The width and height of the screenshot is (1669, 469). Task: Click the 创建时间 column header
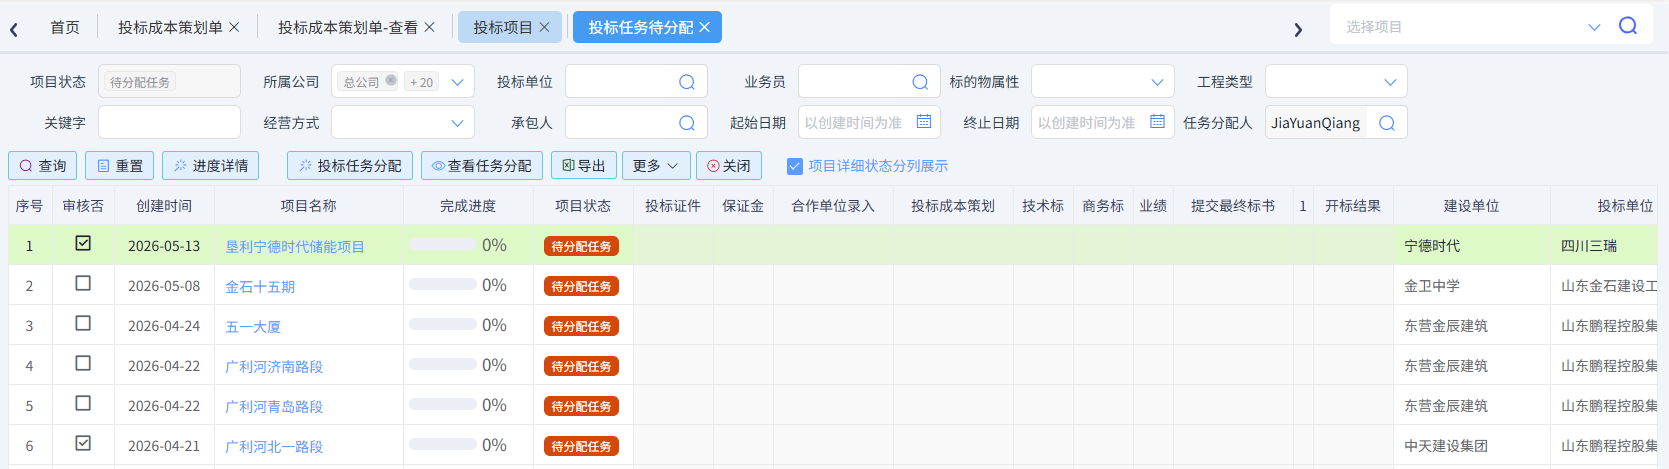pos(164,206)
